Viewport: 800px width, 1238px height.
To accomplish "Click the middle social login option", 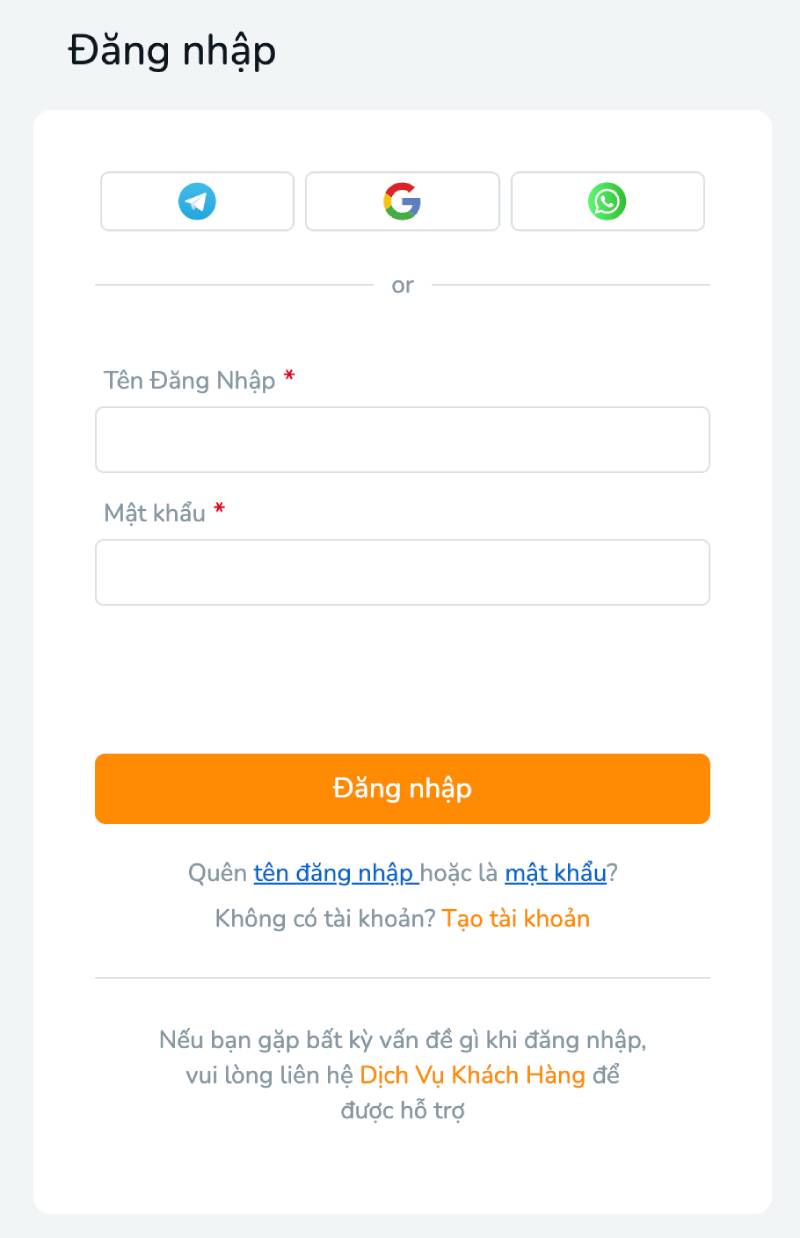I will tap(400, 201).
